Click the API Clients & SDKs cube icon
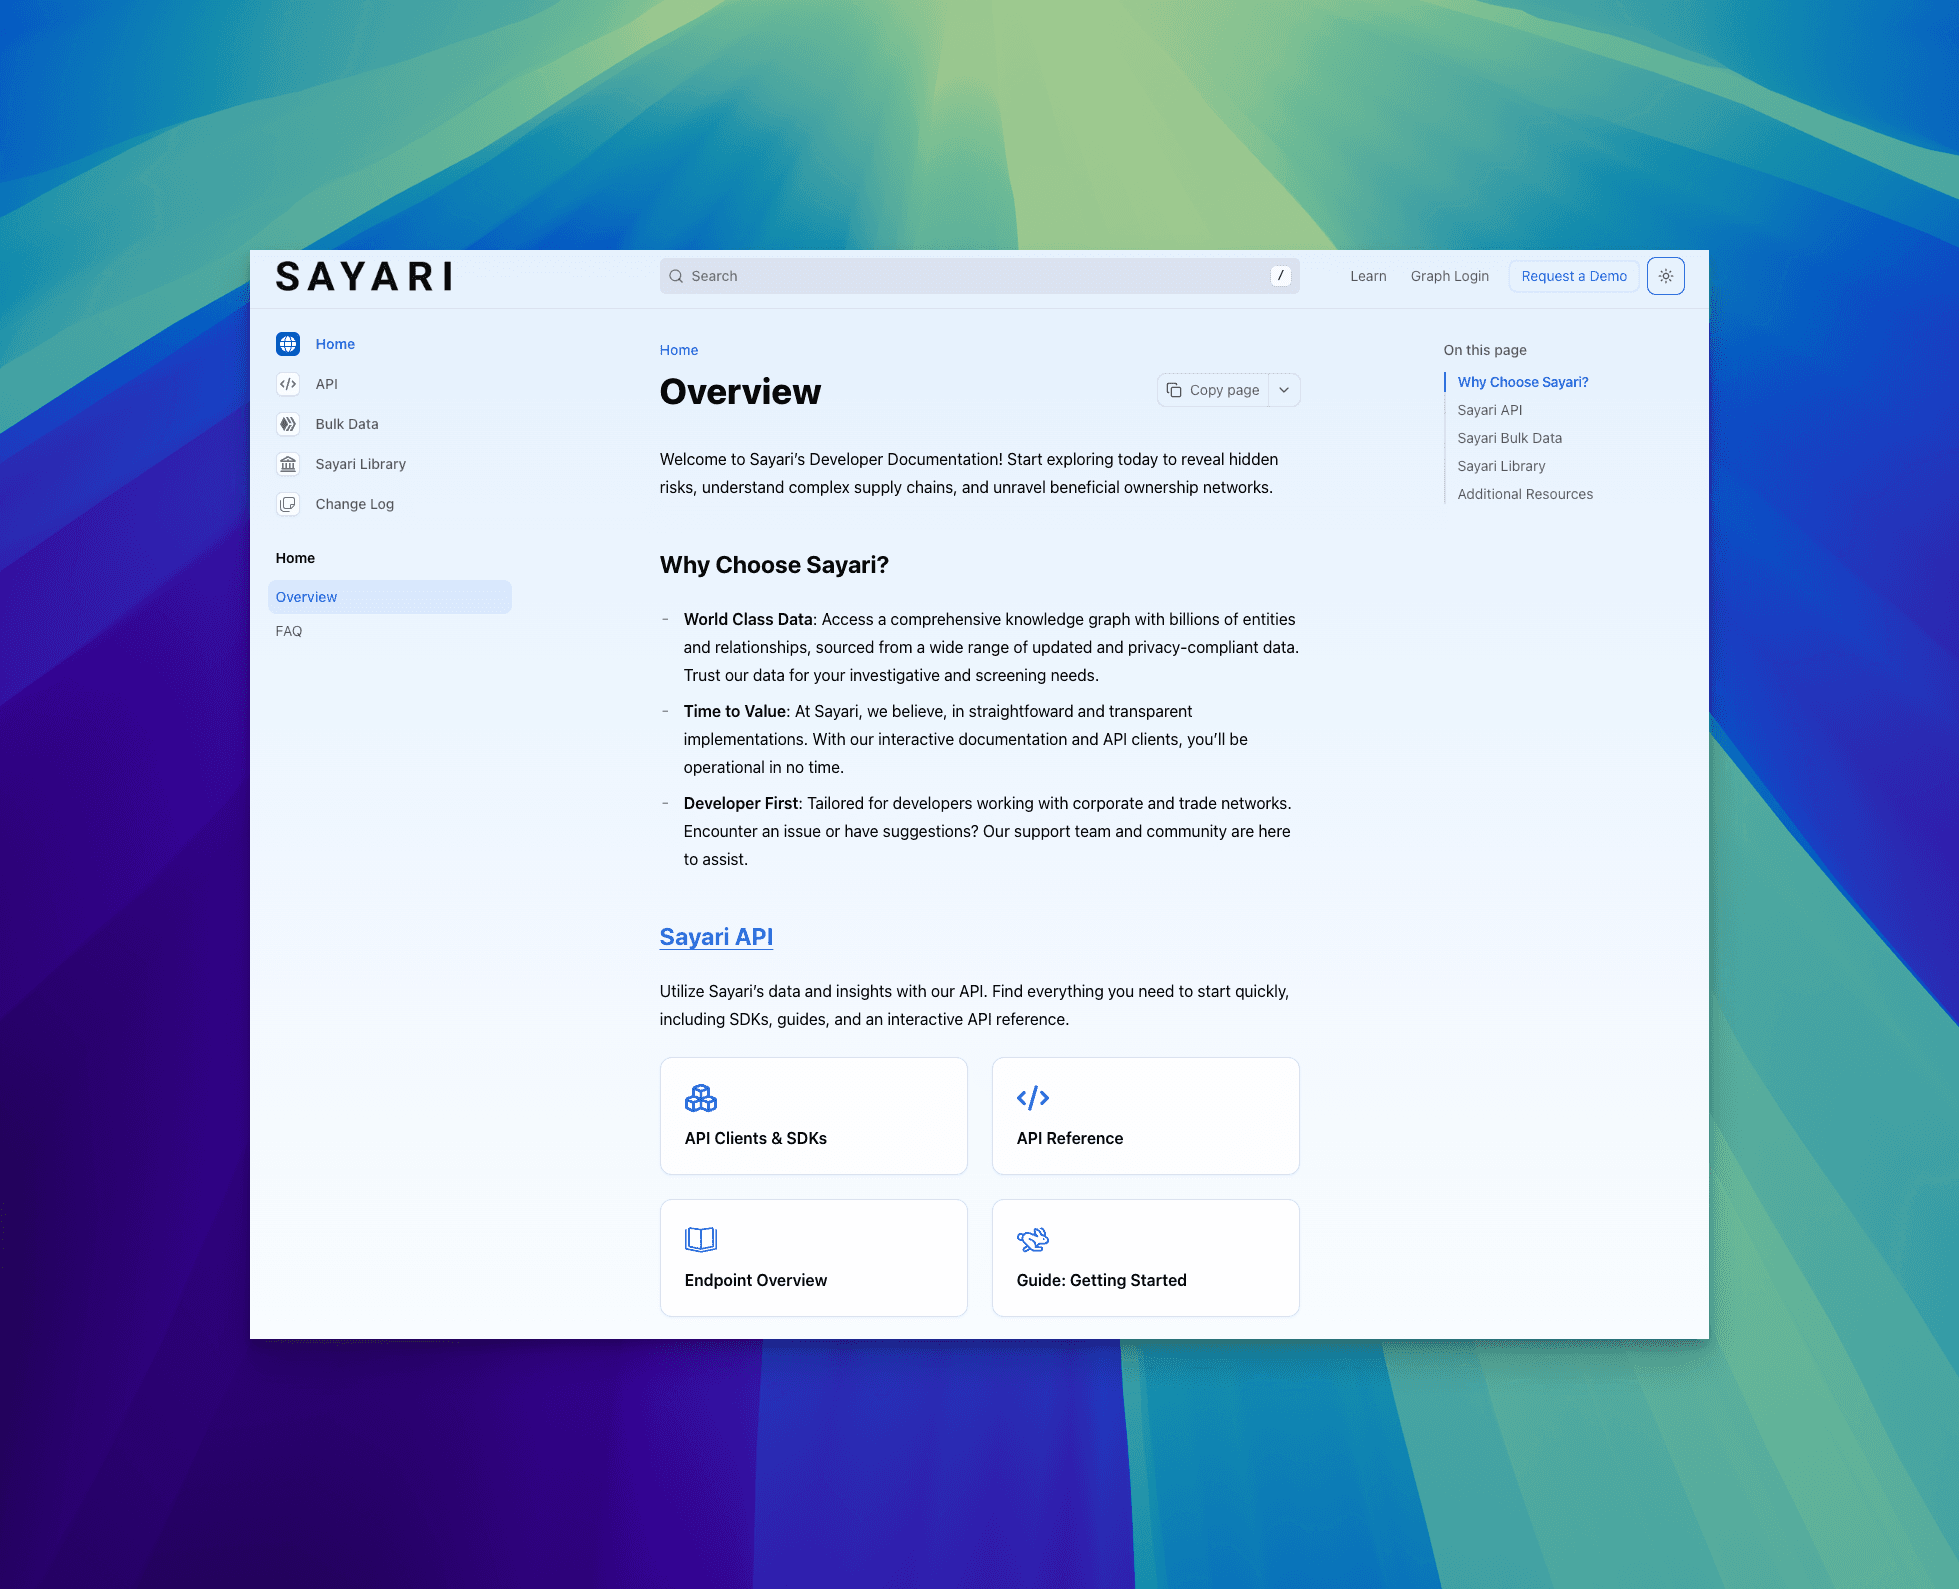This screenshot has width=1959, height=1589. tap(701, 1097)
